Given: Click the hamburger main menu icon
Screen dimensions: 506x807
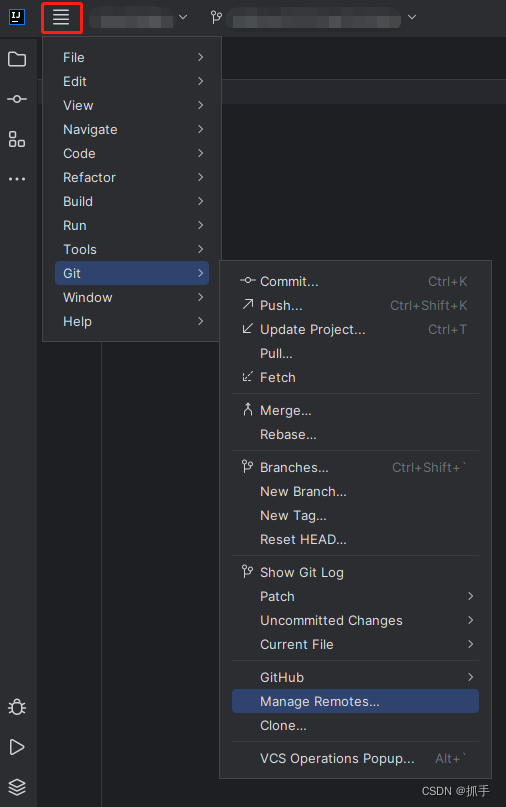Looking at the screenshot, I should click(x=61, y=17).
